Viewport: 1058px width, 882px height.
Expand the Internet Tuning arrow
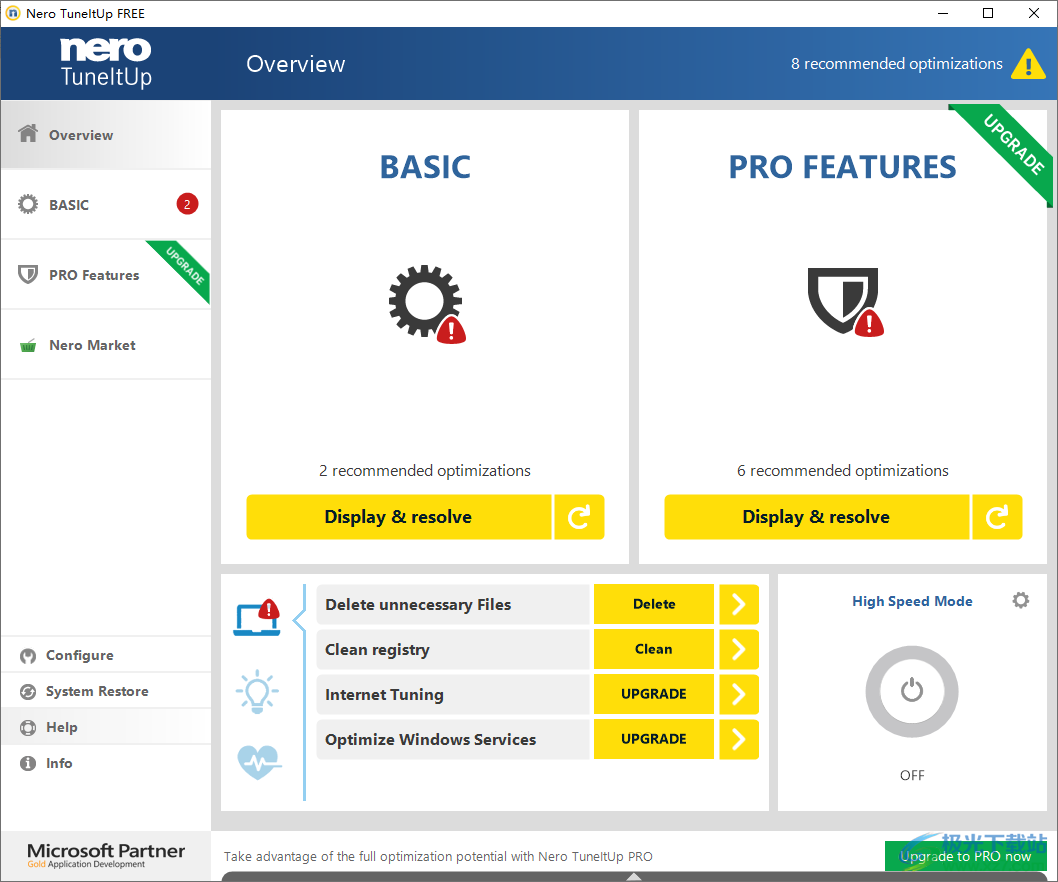(739, 694)
